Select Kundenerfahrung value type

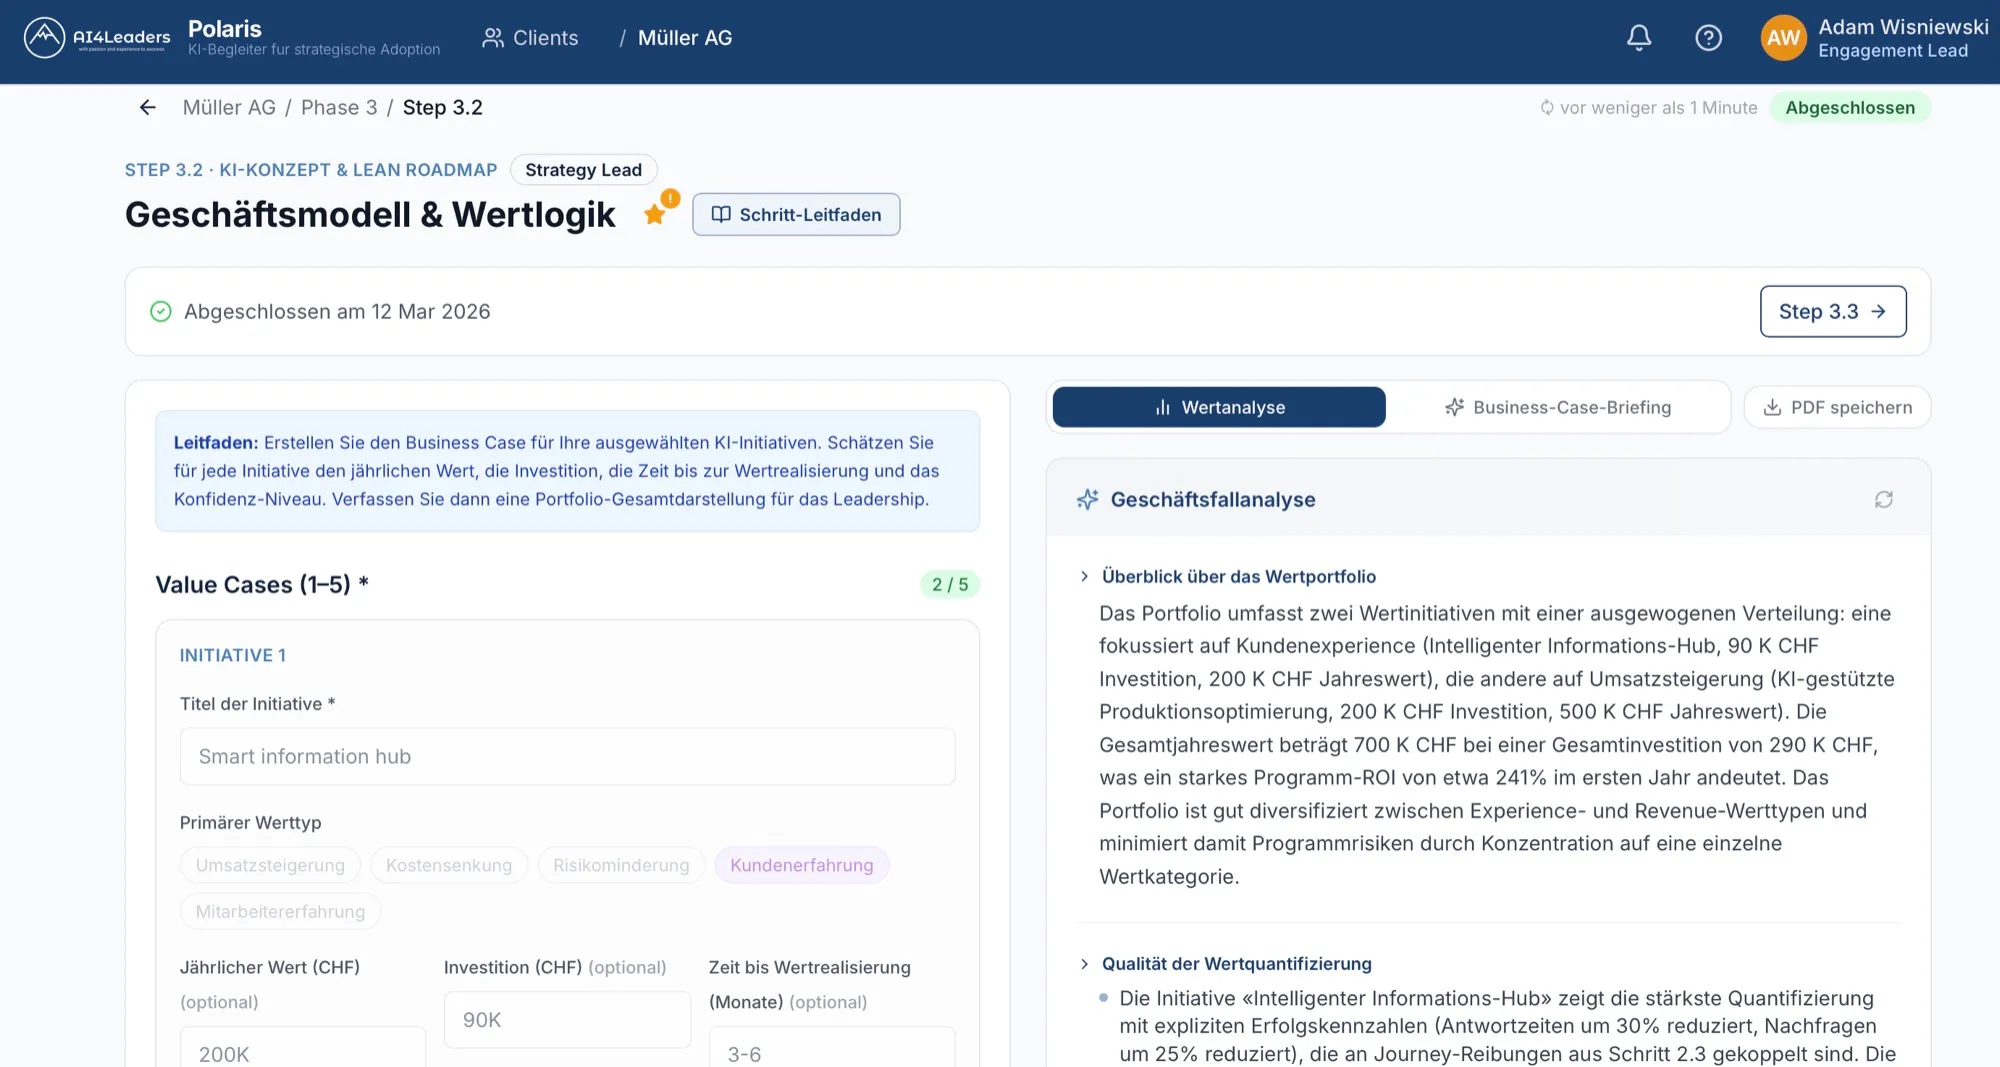802,865
